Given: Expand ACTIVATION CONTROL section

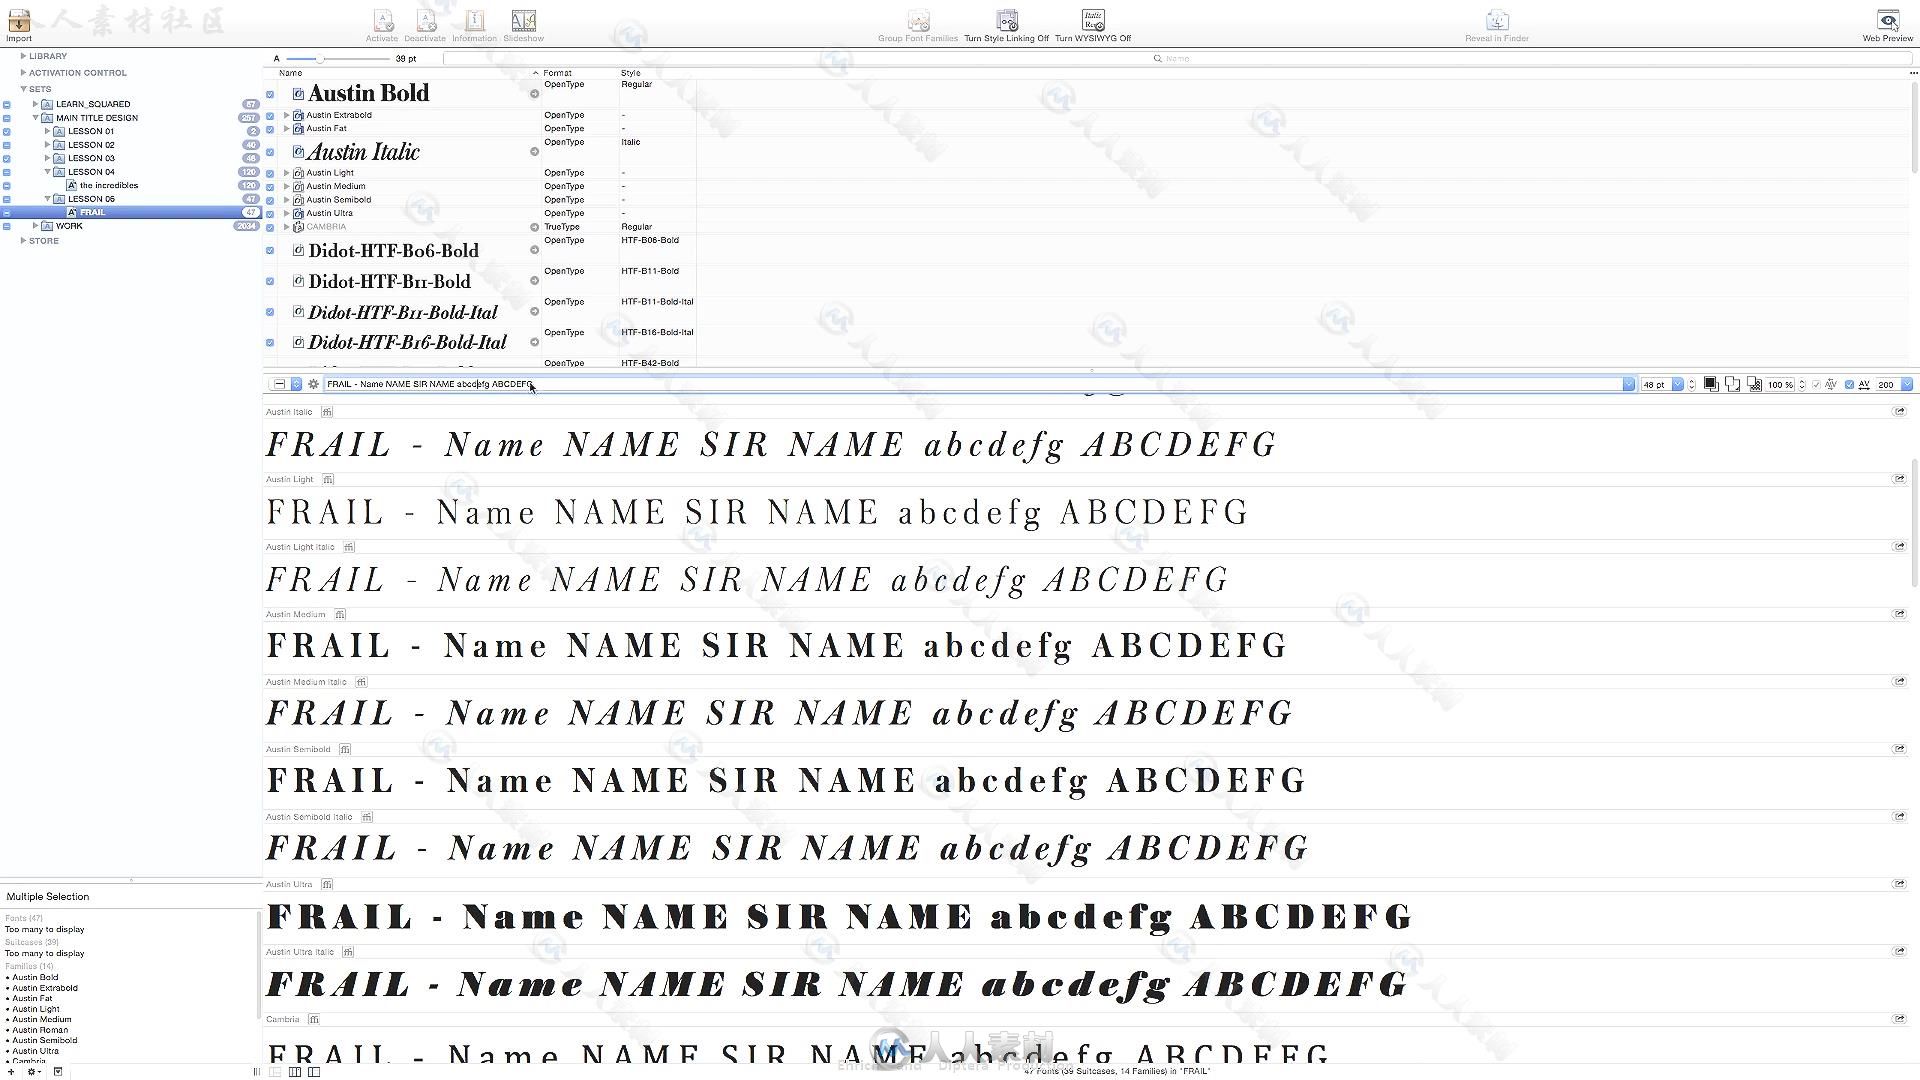Looking at the screenshot, I should tap(23, 72).
